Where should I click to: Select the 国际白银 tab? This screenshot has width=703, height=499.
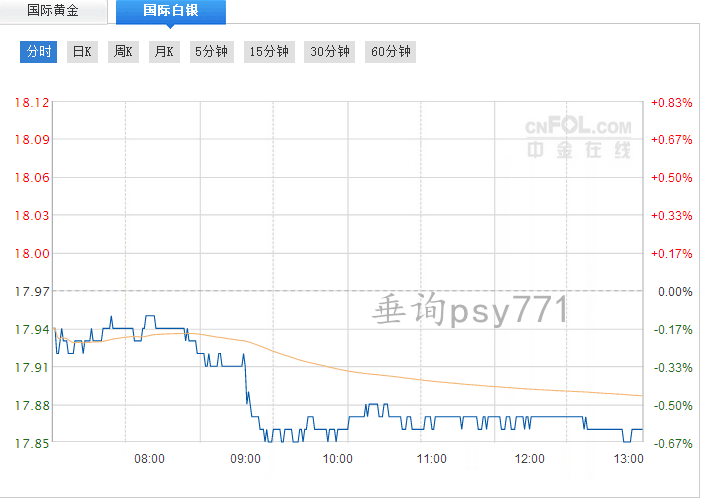[x=171, y=11]
